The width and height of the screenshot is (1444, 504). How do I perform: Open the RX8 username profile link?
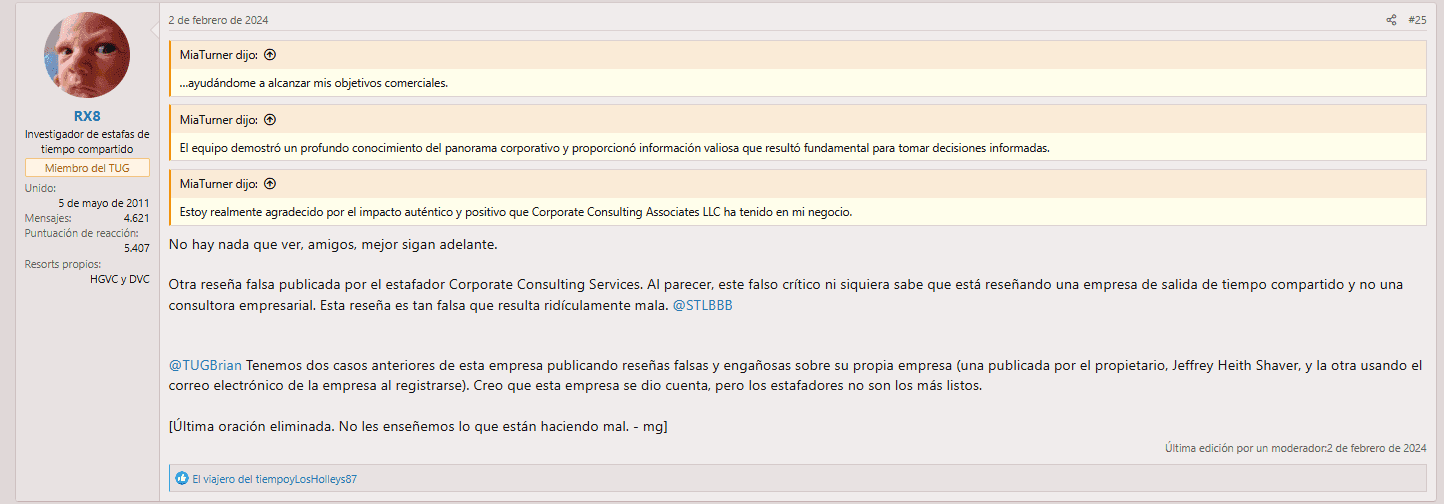[x=87, y=116]
